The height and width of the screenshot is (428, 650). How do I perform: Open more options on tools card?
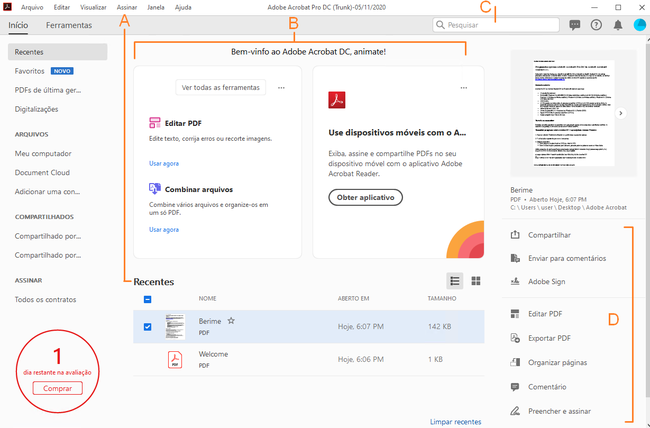tap(281, 88)
